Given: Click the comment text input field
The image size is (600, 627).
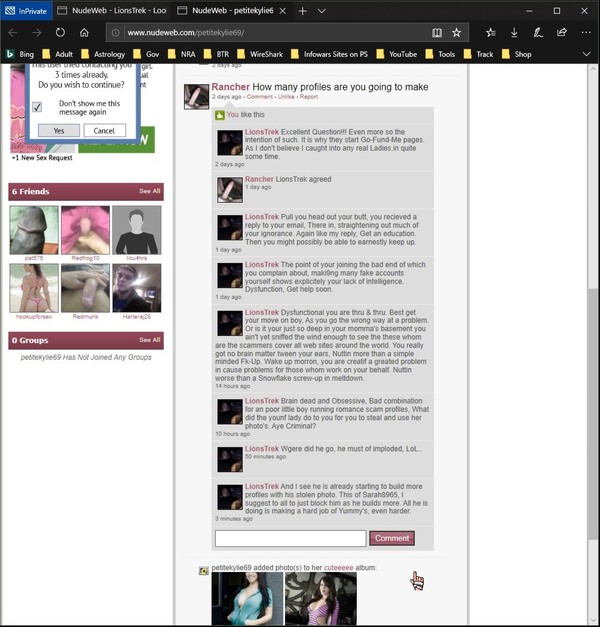Looking at the screenshot, I should (x=290, y=538).
